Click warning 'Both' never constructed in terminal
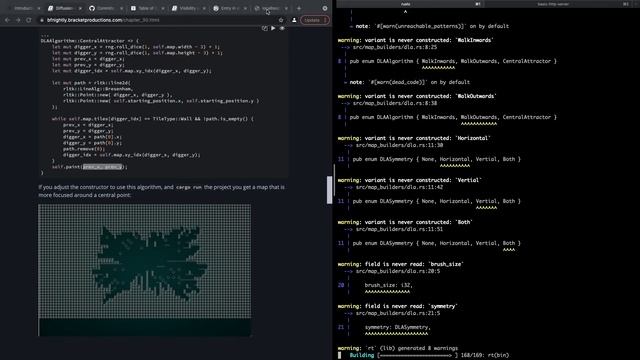The width and height of the screenshot is (640, 360). 405,222
